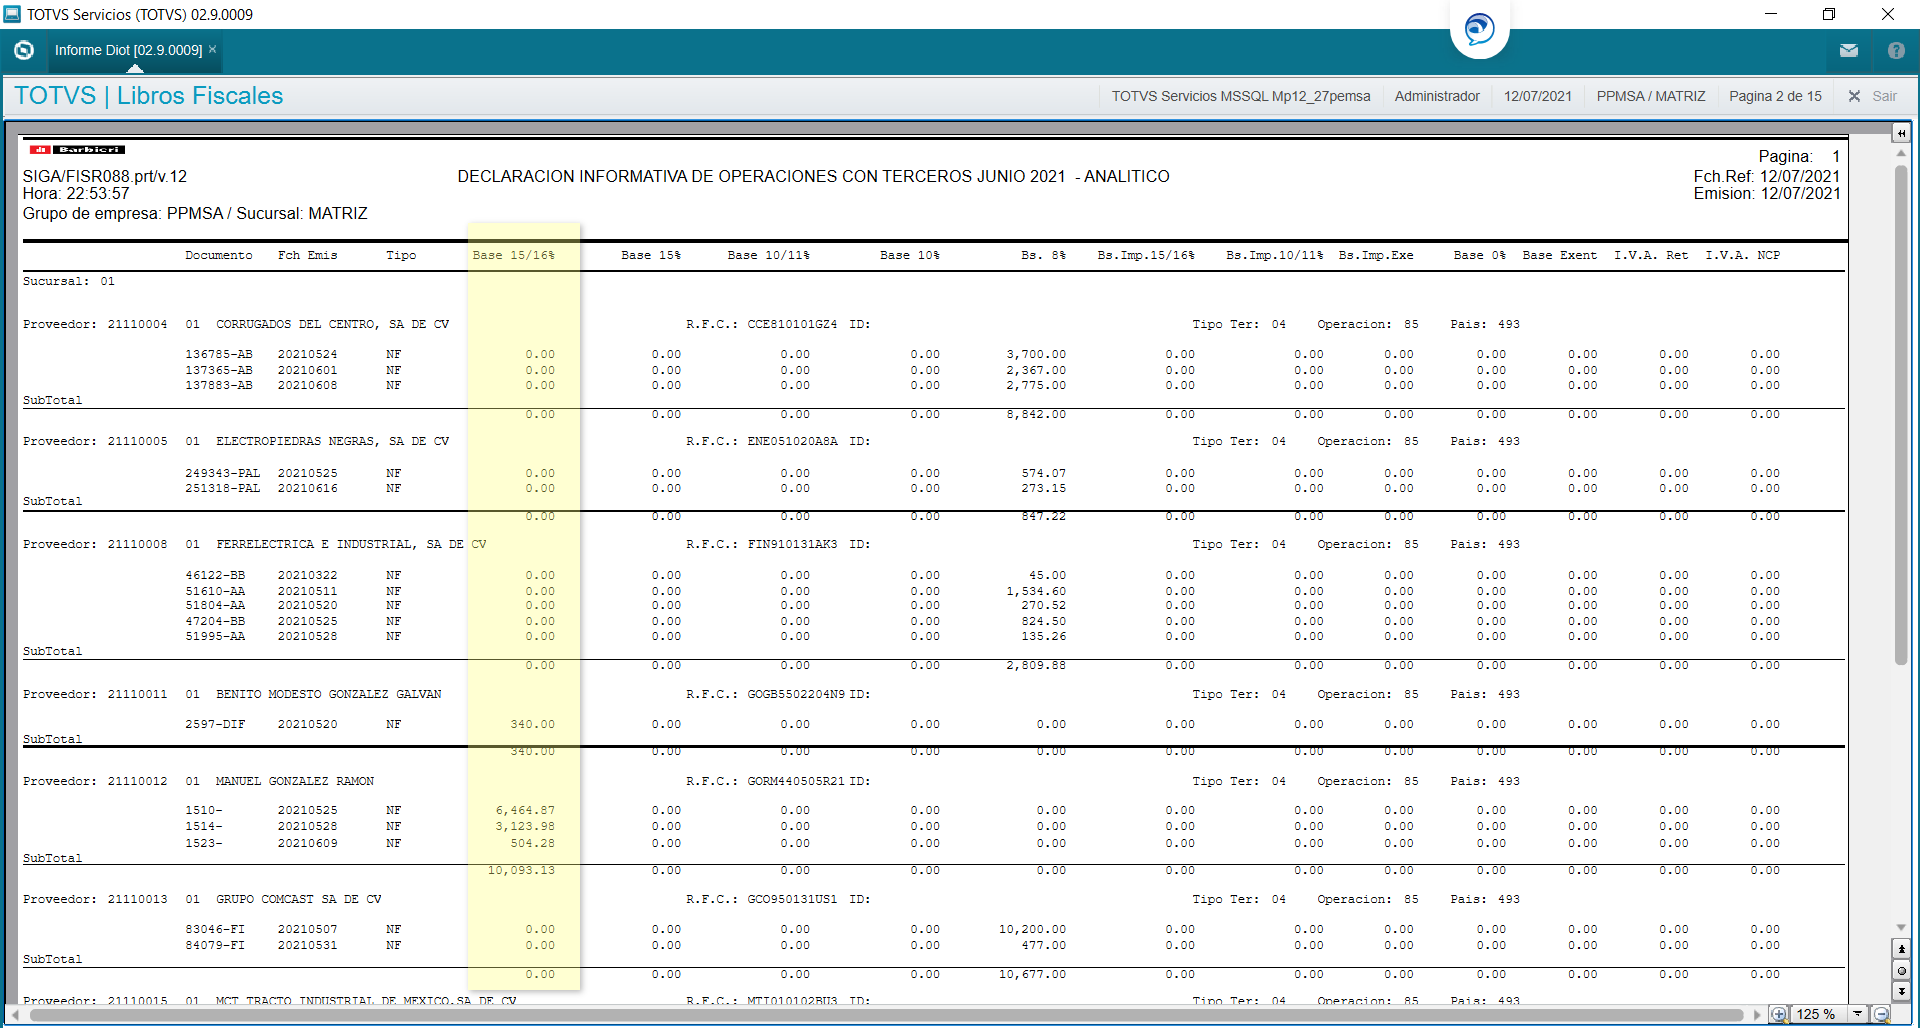Click supplier GRUPO COMCAST SA DE CV
Image resolution: width=1920 pixels, height=1028 pixels.
(298, 899)
